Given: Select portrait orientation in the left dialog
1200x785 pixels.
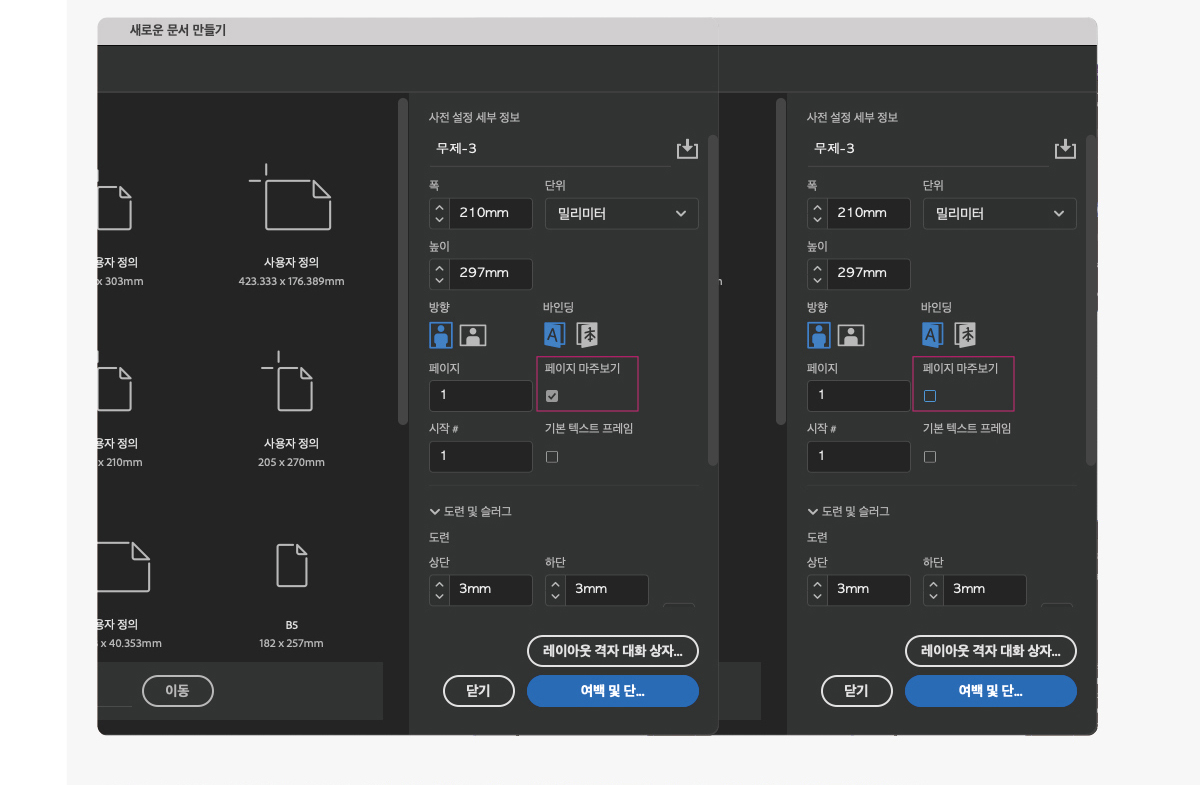Looking at the screenshot, I should (x=441, y=335).
